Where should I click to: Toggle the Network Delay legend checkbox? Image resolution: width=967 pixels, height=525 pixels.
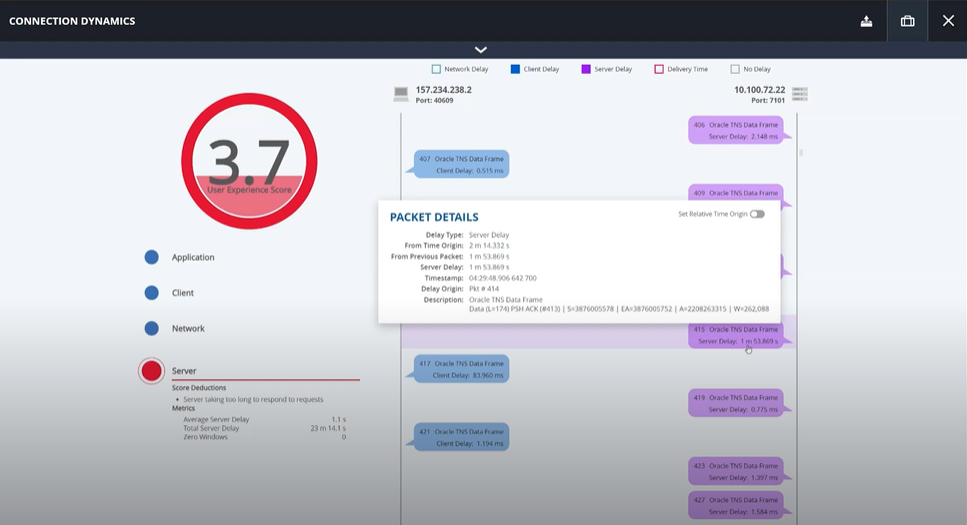click(x=436, y=69)
